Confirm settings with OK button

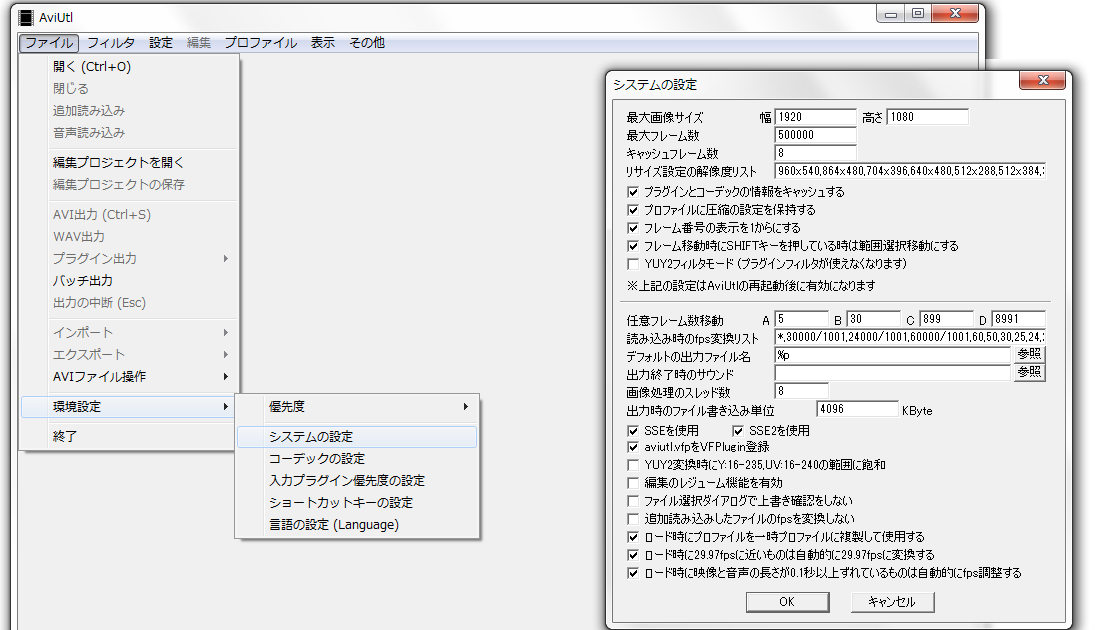(x=787, y=602)
